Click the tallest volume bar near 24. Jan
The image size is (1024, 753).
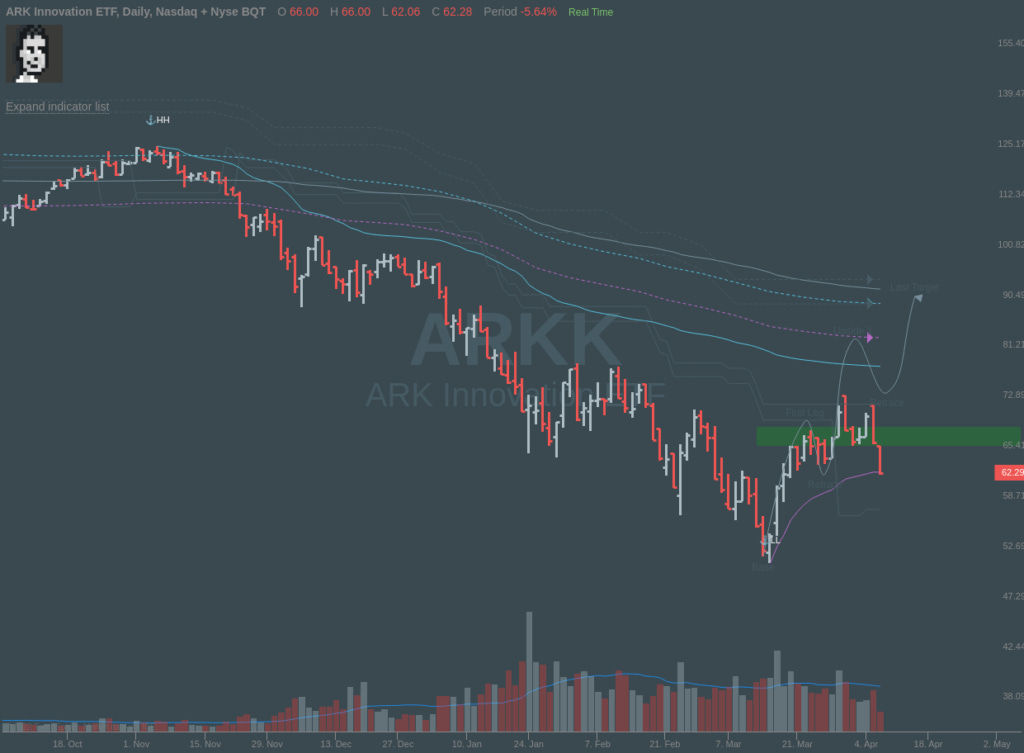(529, 671)
